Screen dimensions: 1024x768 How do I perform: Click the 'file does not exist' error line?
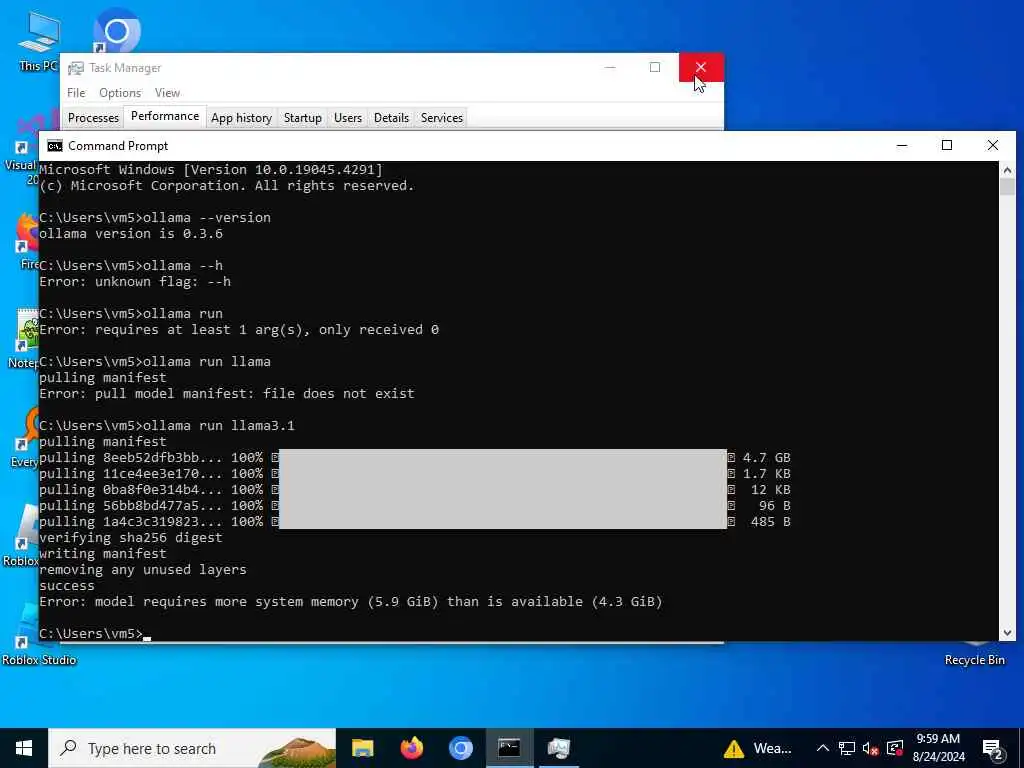[227, 394]
